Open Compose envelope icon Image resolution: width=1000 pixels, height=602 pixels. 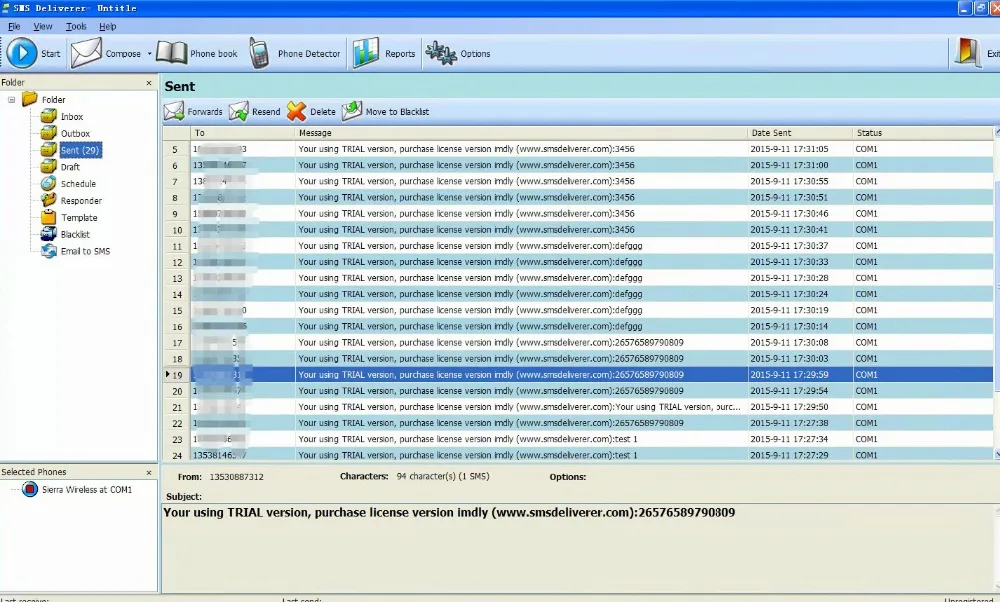(87, 53)
